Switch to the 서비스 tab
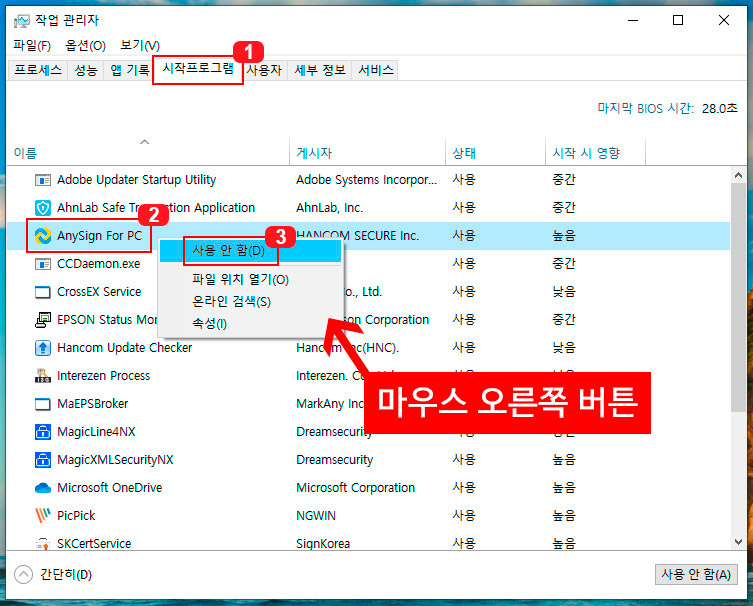This screenshot has height=606, width=753. click(376, 70)
